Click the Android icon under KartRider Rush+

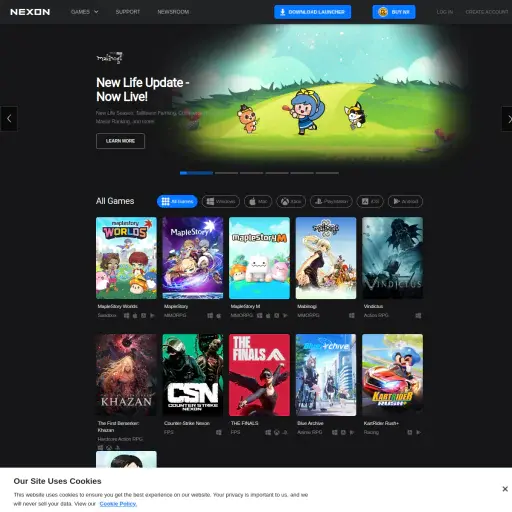(418, 432)
